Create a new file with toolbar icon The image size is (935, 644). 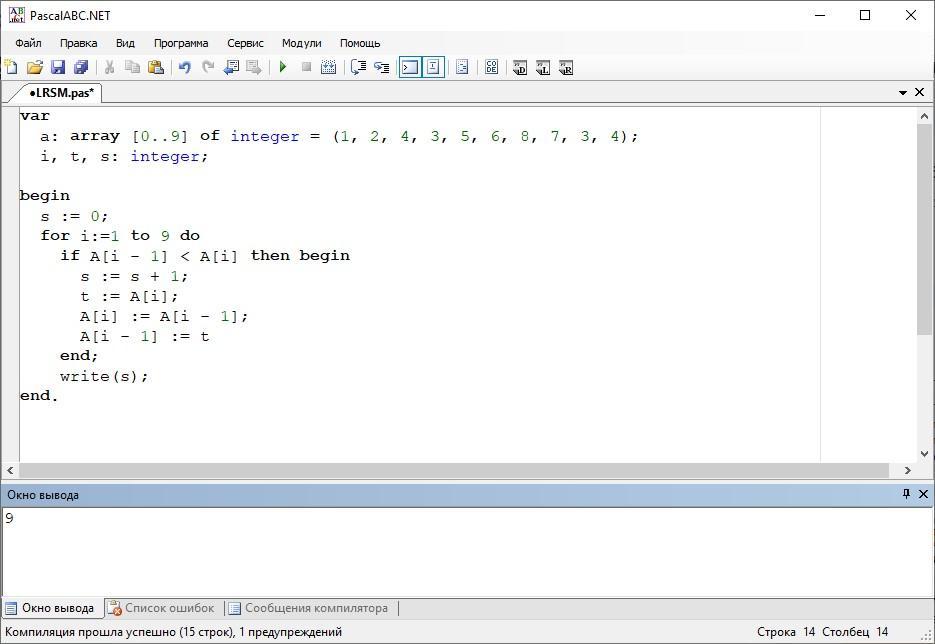pyautogui.click(x=11, y=67)
